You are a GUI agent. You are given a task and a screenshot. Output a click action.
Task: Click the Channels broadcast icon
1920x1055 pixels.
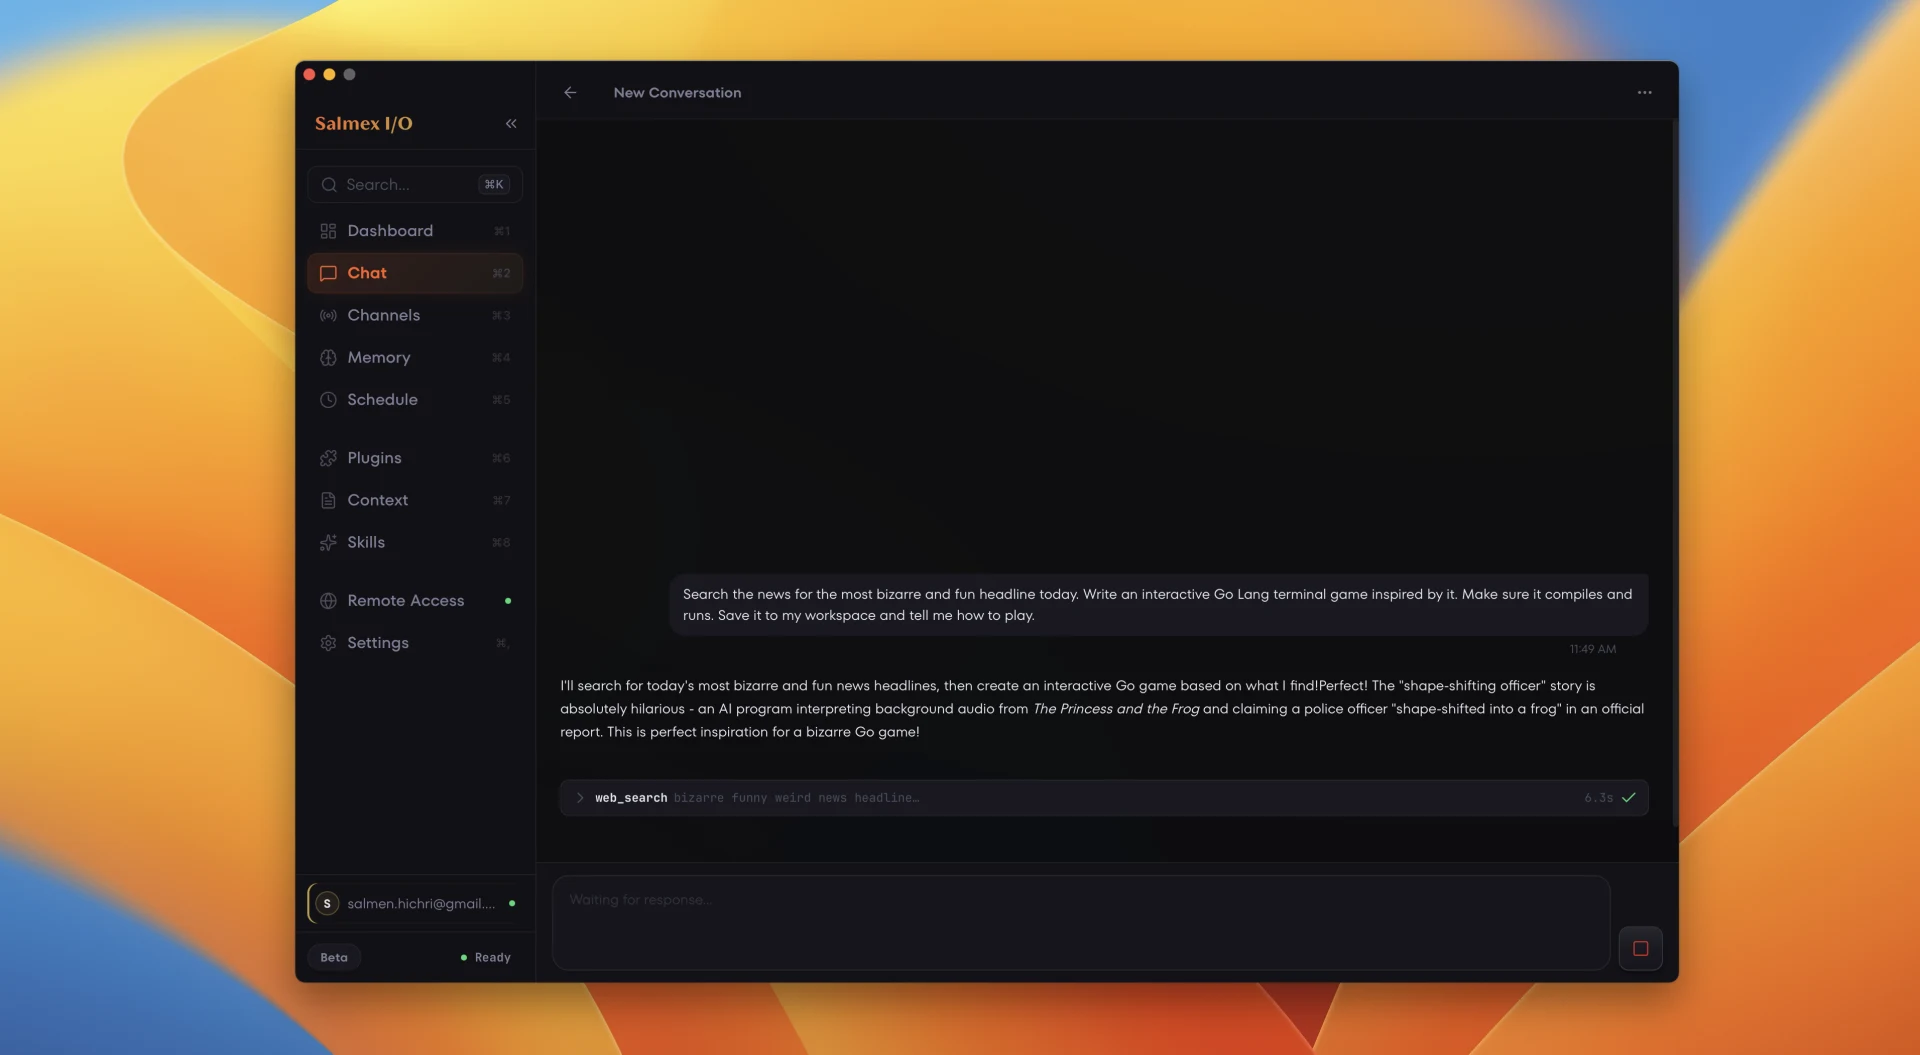pyautogui.click(x=328, y=315)
